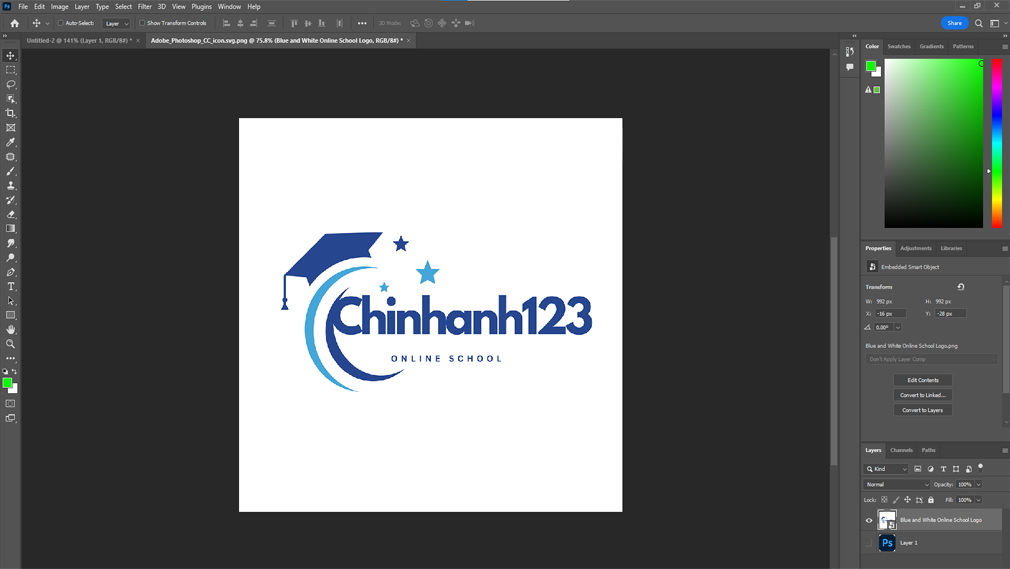Select the Brush tool
This screenshot has height=569, width=1010.
(10, 171)
